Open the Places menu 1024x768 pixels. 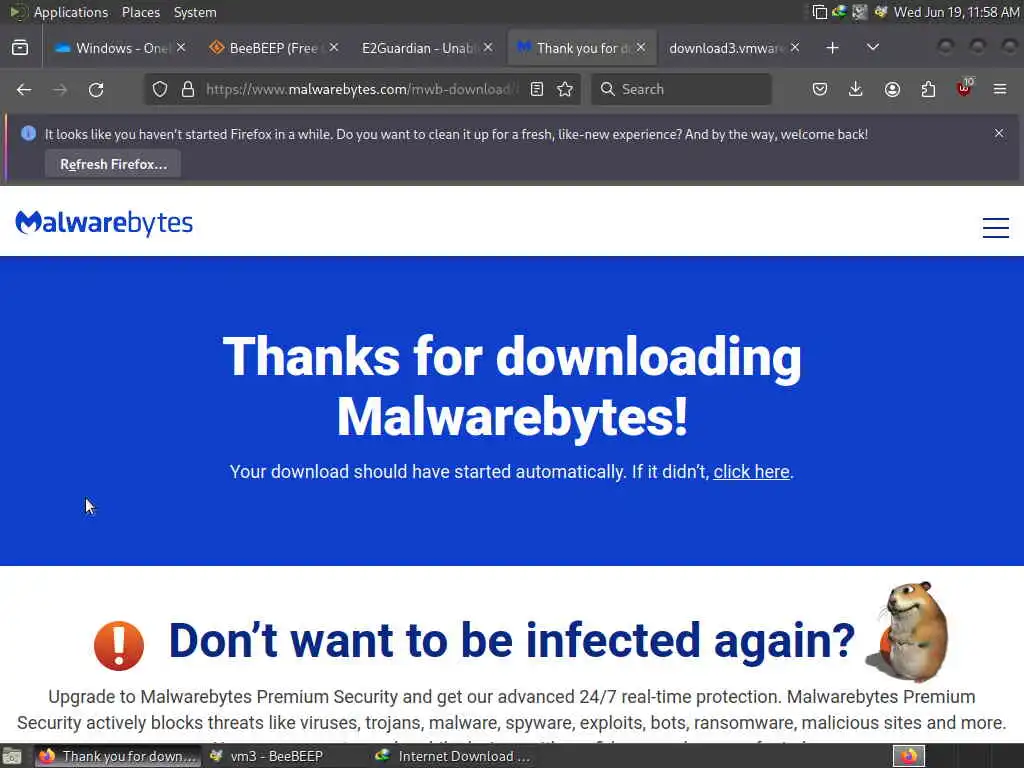(x=140, y=12)
